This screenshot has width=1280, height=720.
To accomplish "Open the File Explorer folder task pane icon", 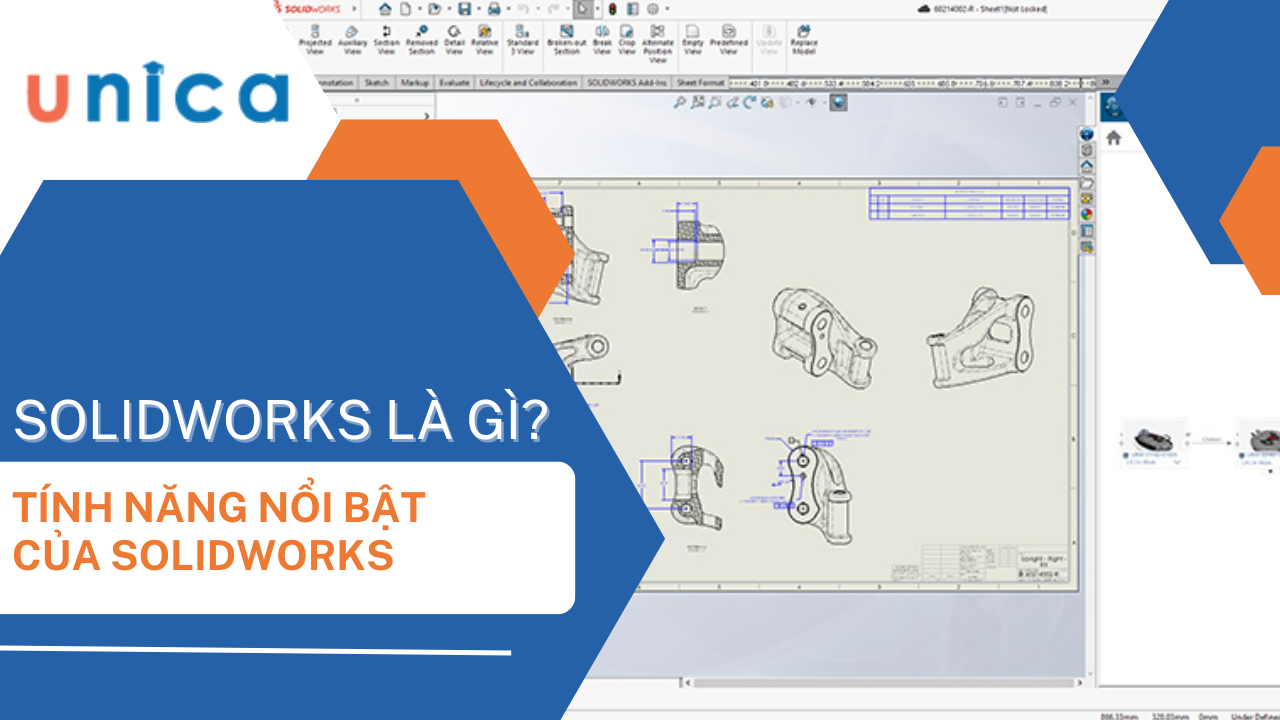I will point(1087,183).
